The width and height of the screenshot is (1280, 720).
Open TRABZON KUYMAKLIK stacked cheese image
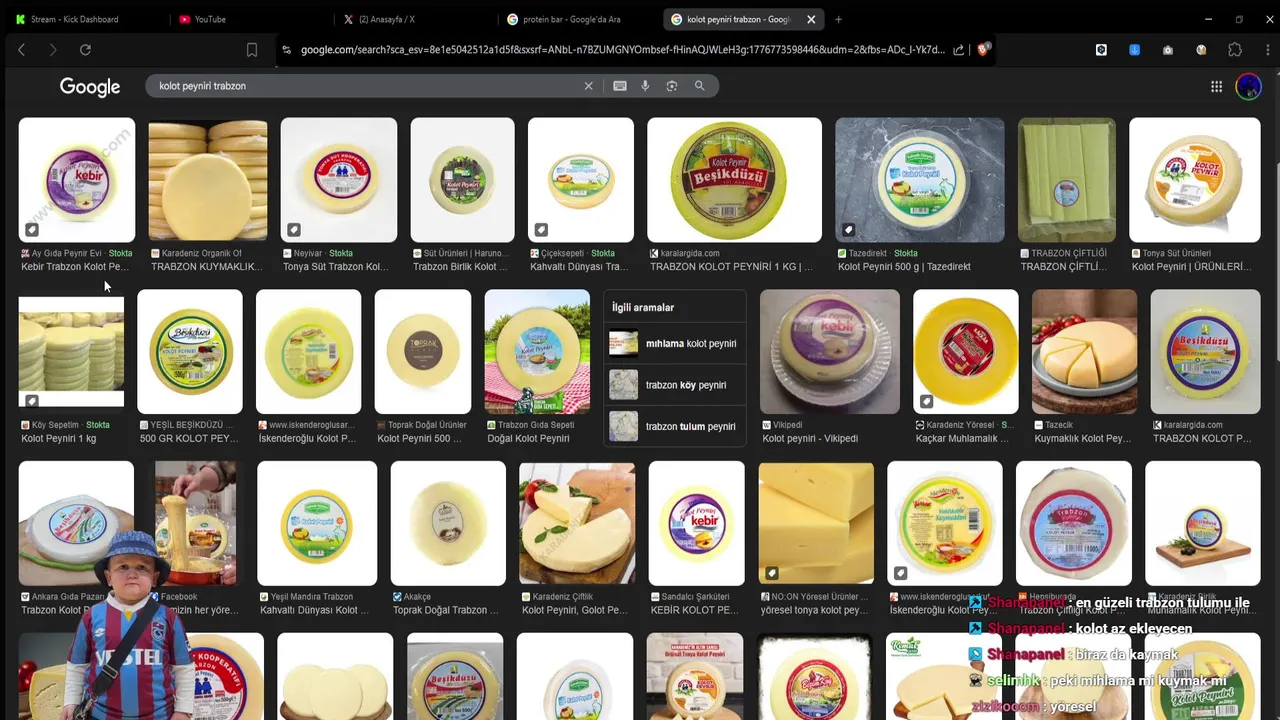[208, 180]
